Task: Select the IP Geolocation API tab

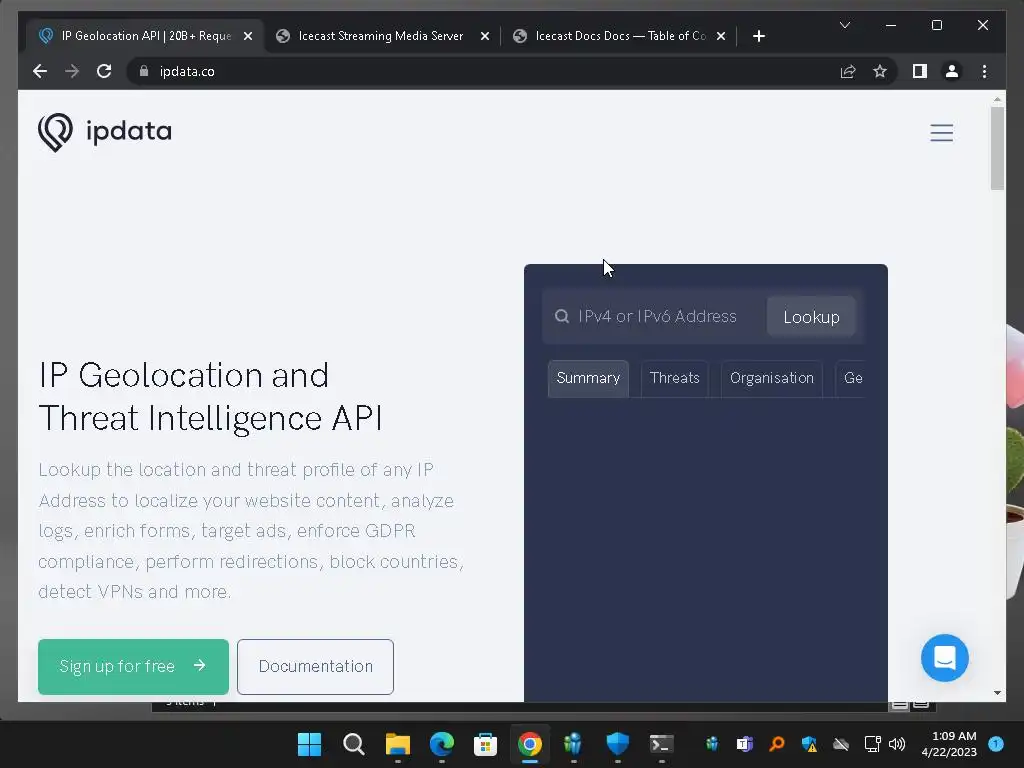Action: click(x=146, y=36)
